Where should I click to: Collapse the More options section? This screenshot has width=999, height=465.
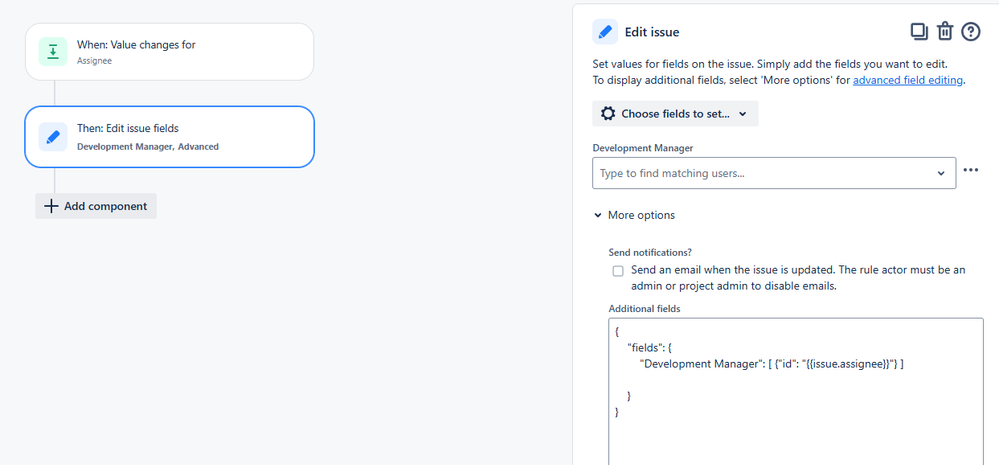pos(635,215)
